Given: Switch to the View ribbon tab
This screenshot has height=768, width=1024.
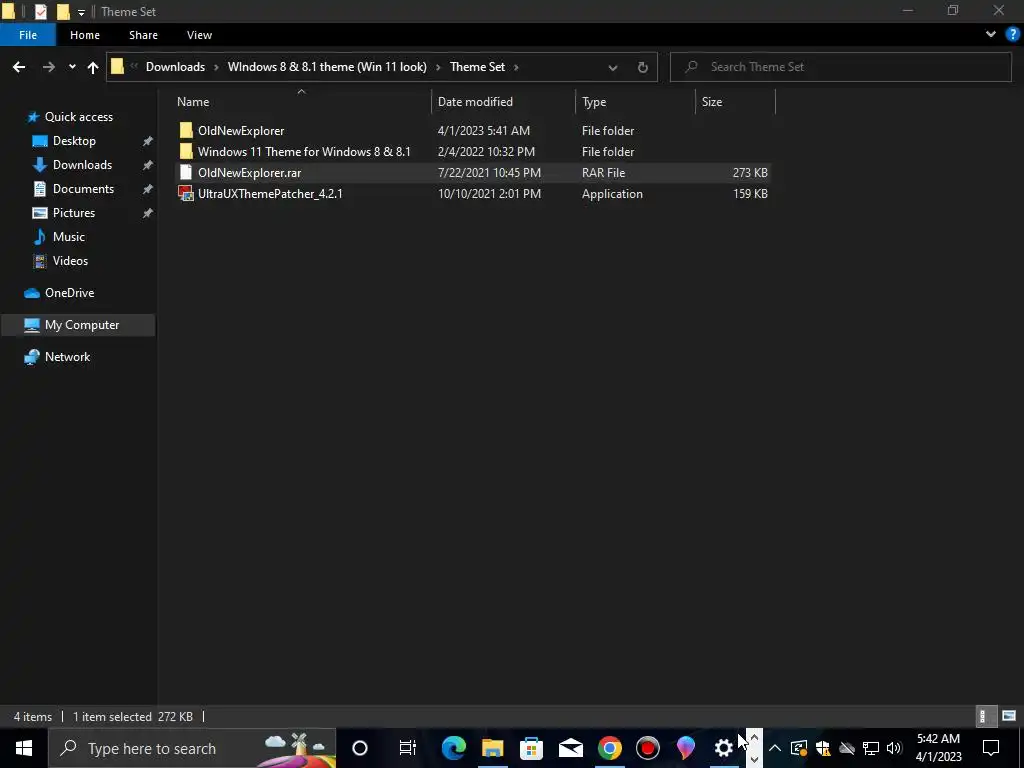Looking at the screenshot, I should [x=199, y=35].
